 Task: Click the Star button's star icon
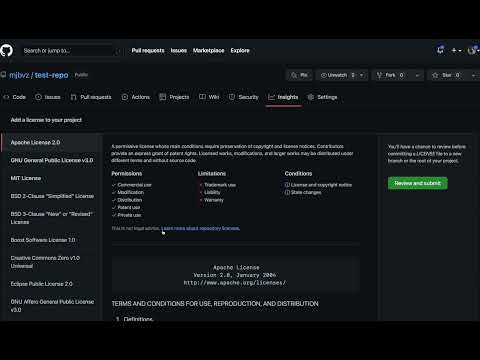pyautogui.click(x=435, y=75)
